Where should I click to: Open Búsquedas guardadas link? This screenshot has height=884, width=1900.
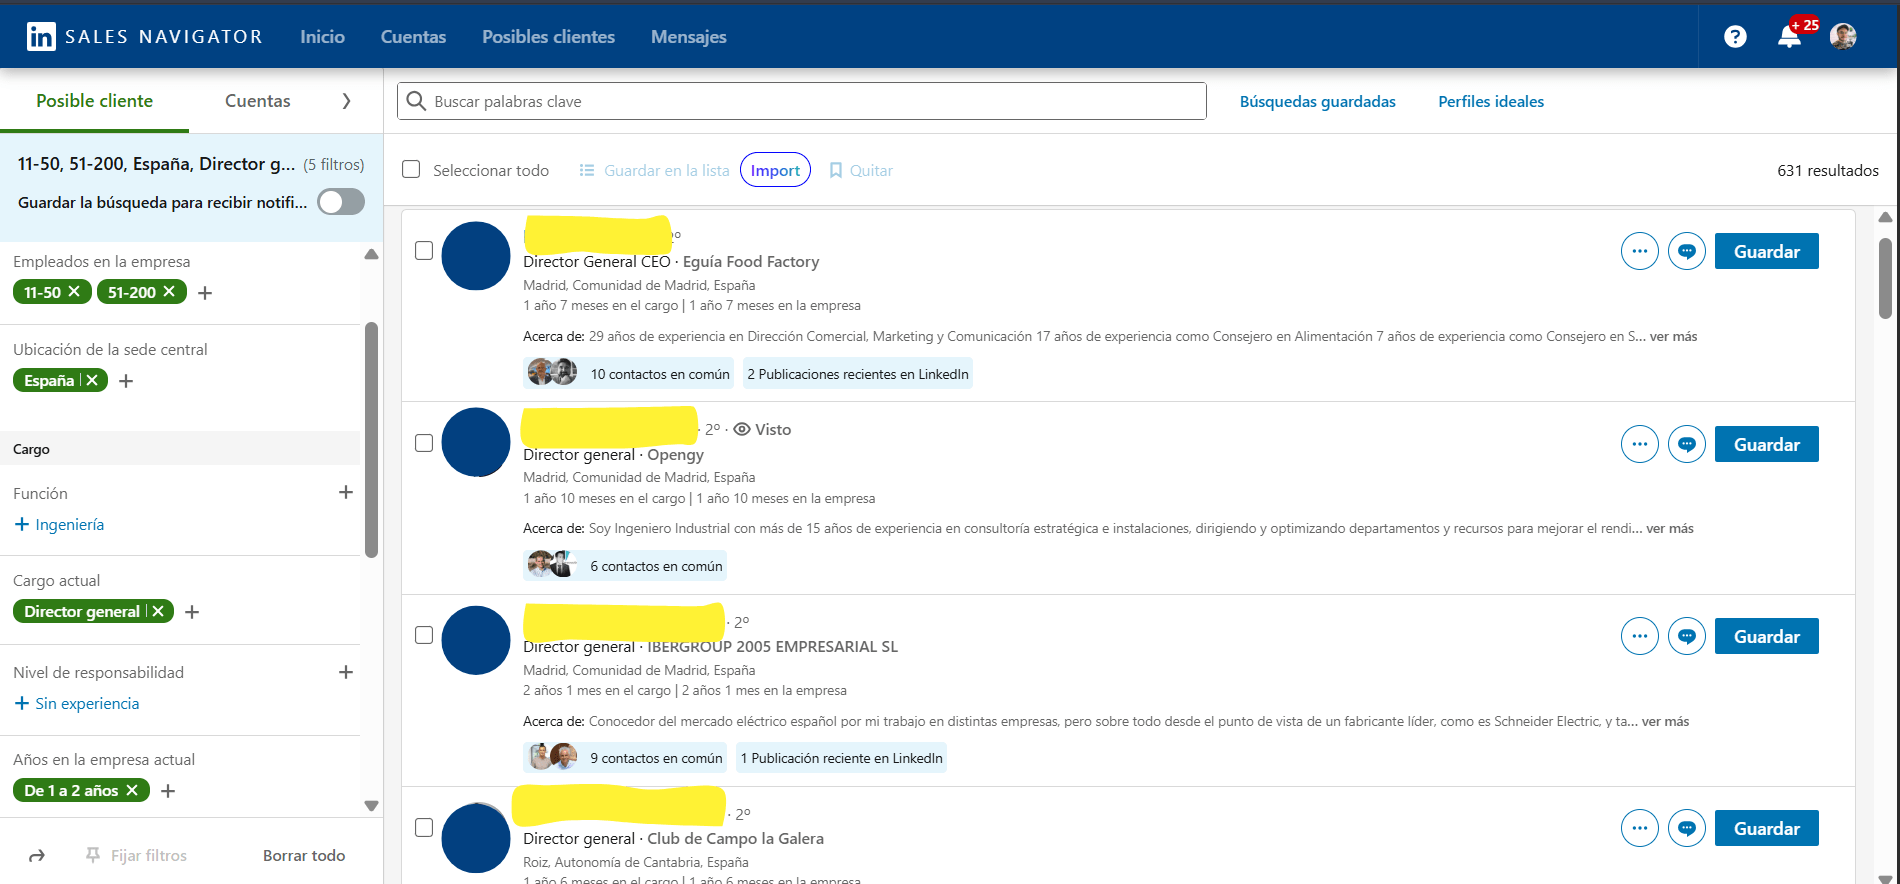pos(1317,101)
